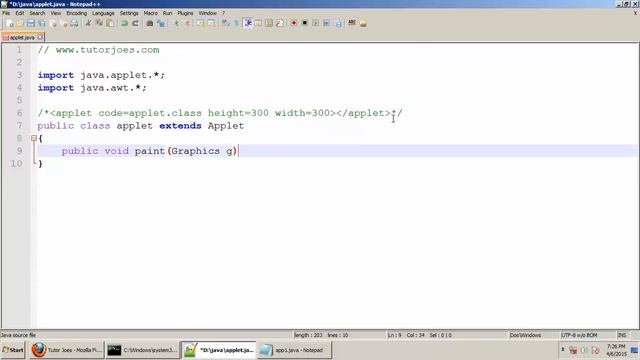Switch to Tutor Joes Mozilla Firefox window
Image resolution: width=640 pixels, height=360 pixels.
tap(67, 350)
